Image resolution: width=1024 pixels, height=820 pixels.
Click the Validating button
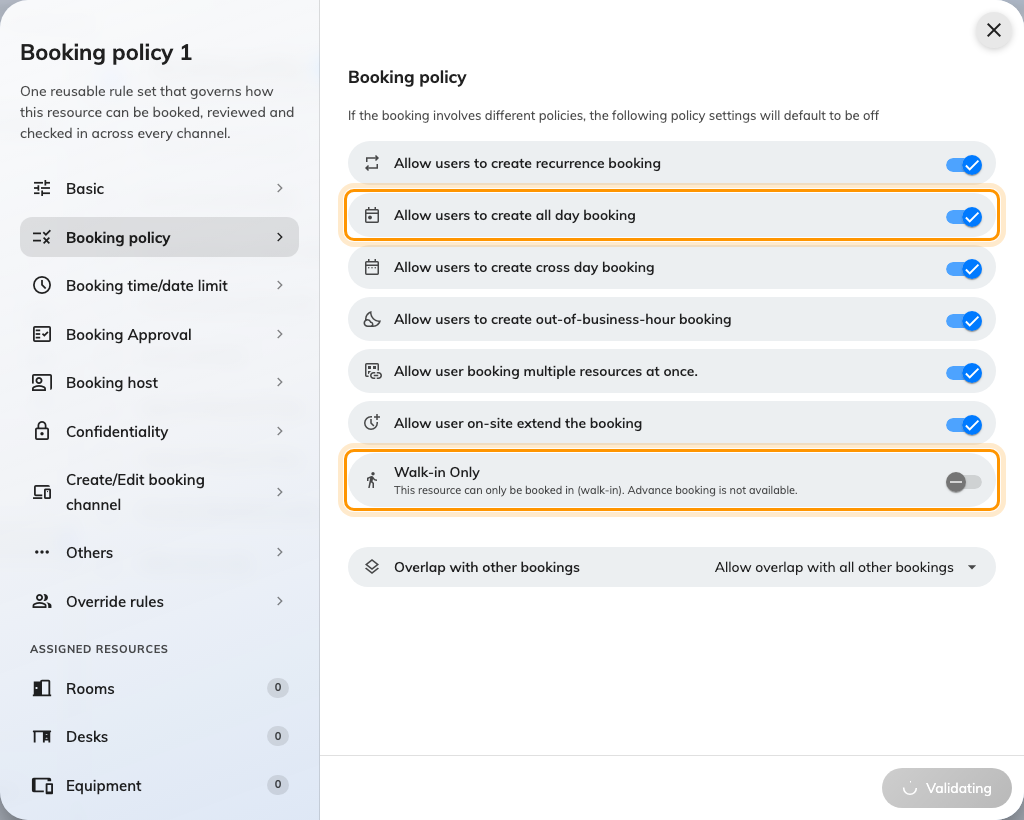tap(946, 788)
